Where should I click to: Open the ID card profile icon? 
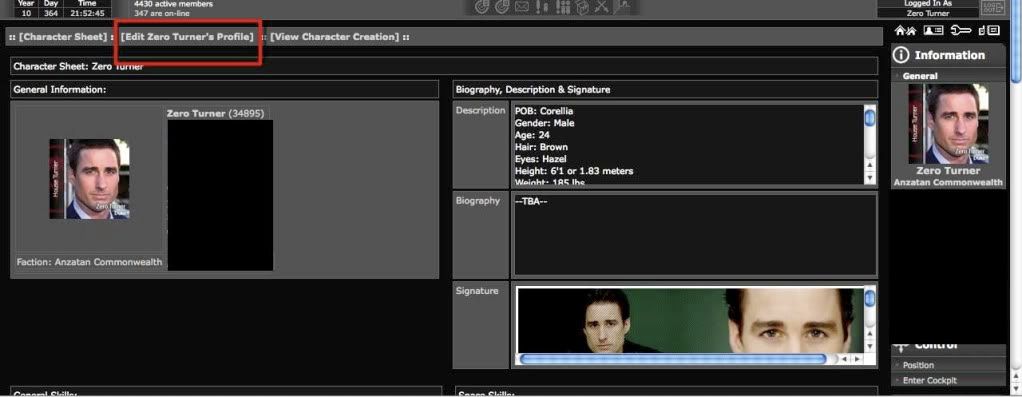click(934, 30)
